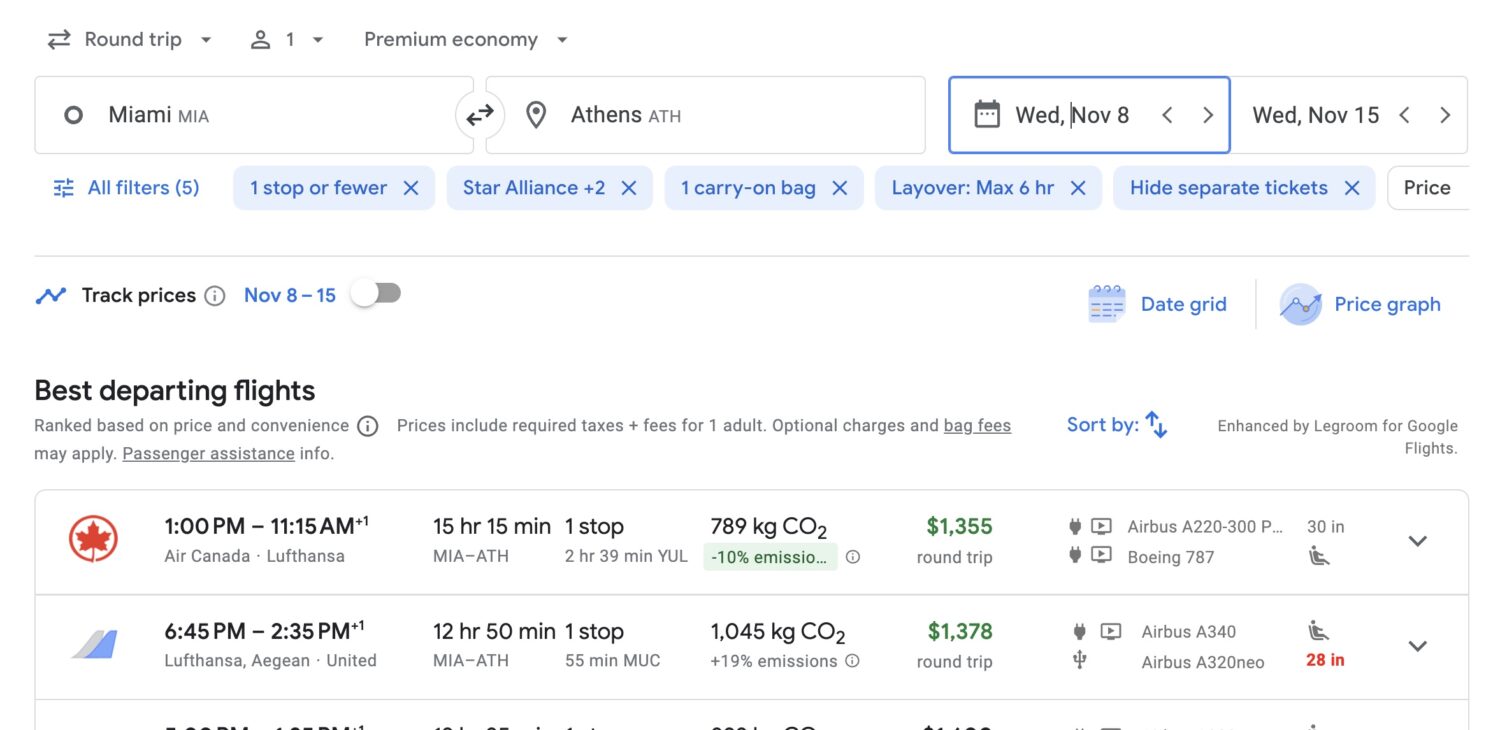This screenshot has height=730, width=1500.
Task: Open the Date grid view
Action: 1158,303
